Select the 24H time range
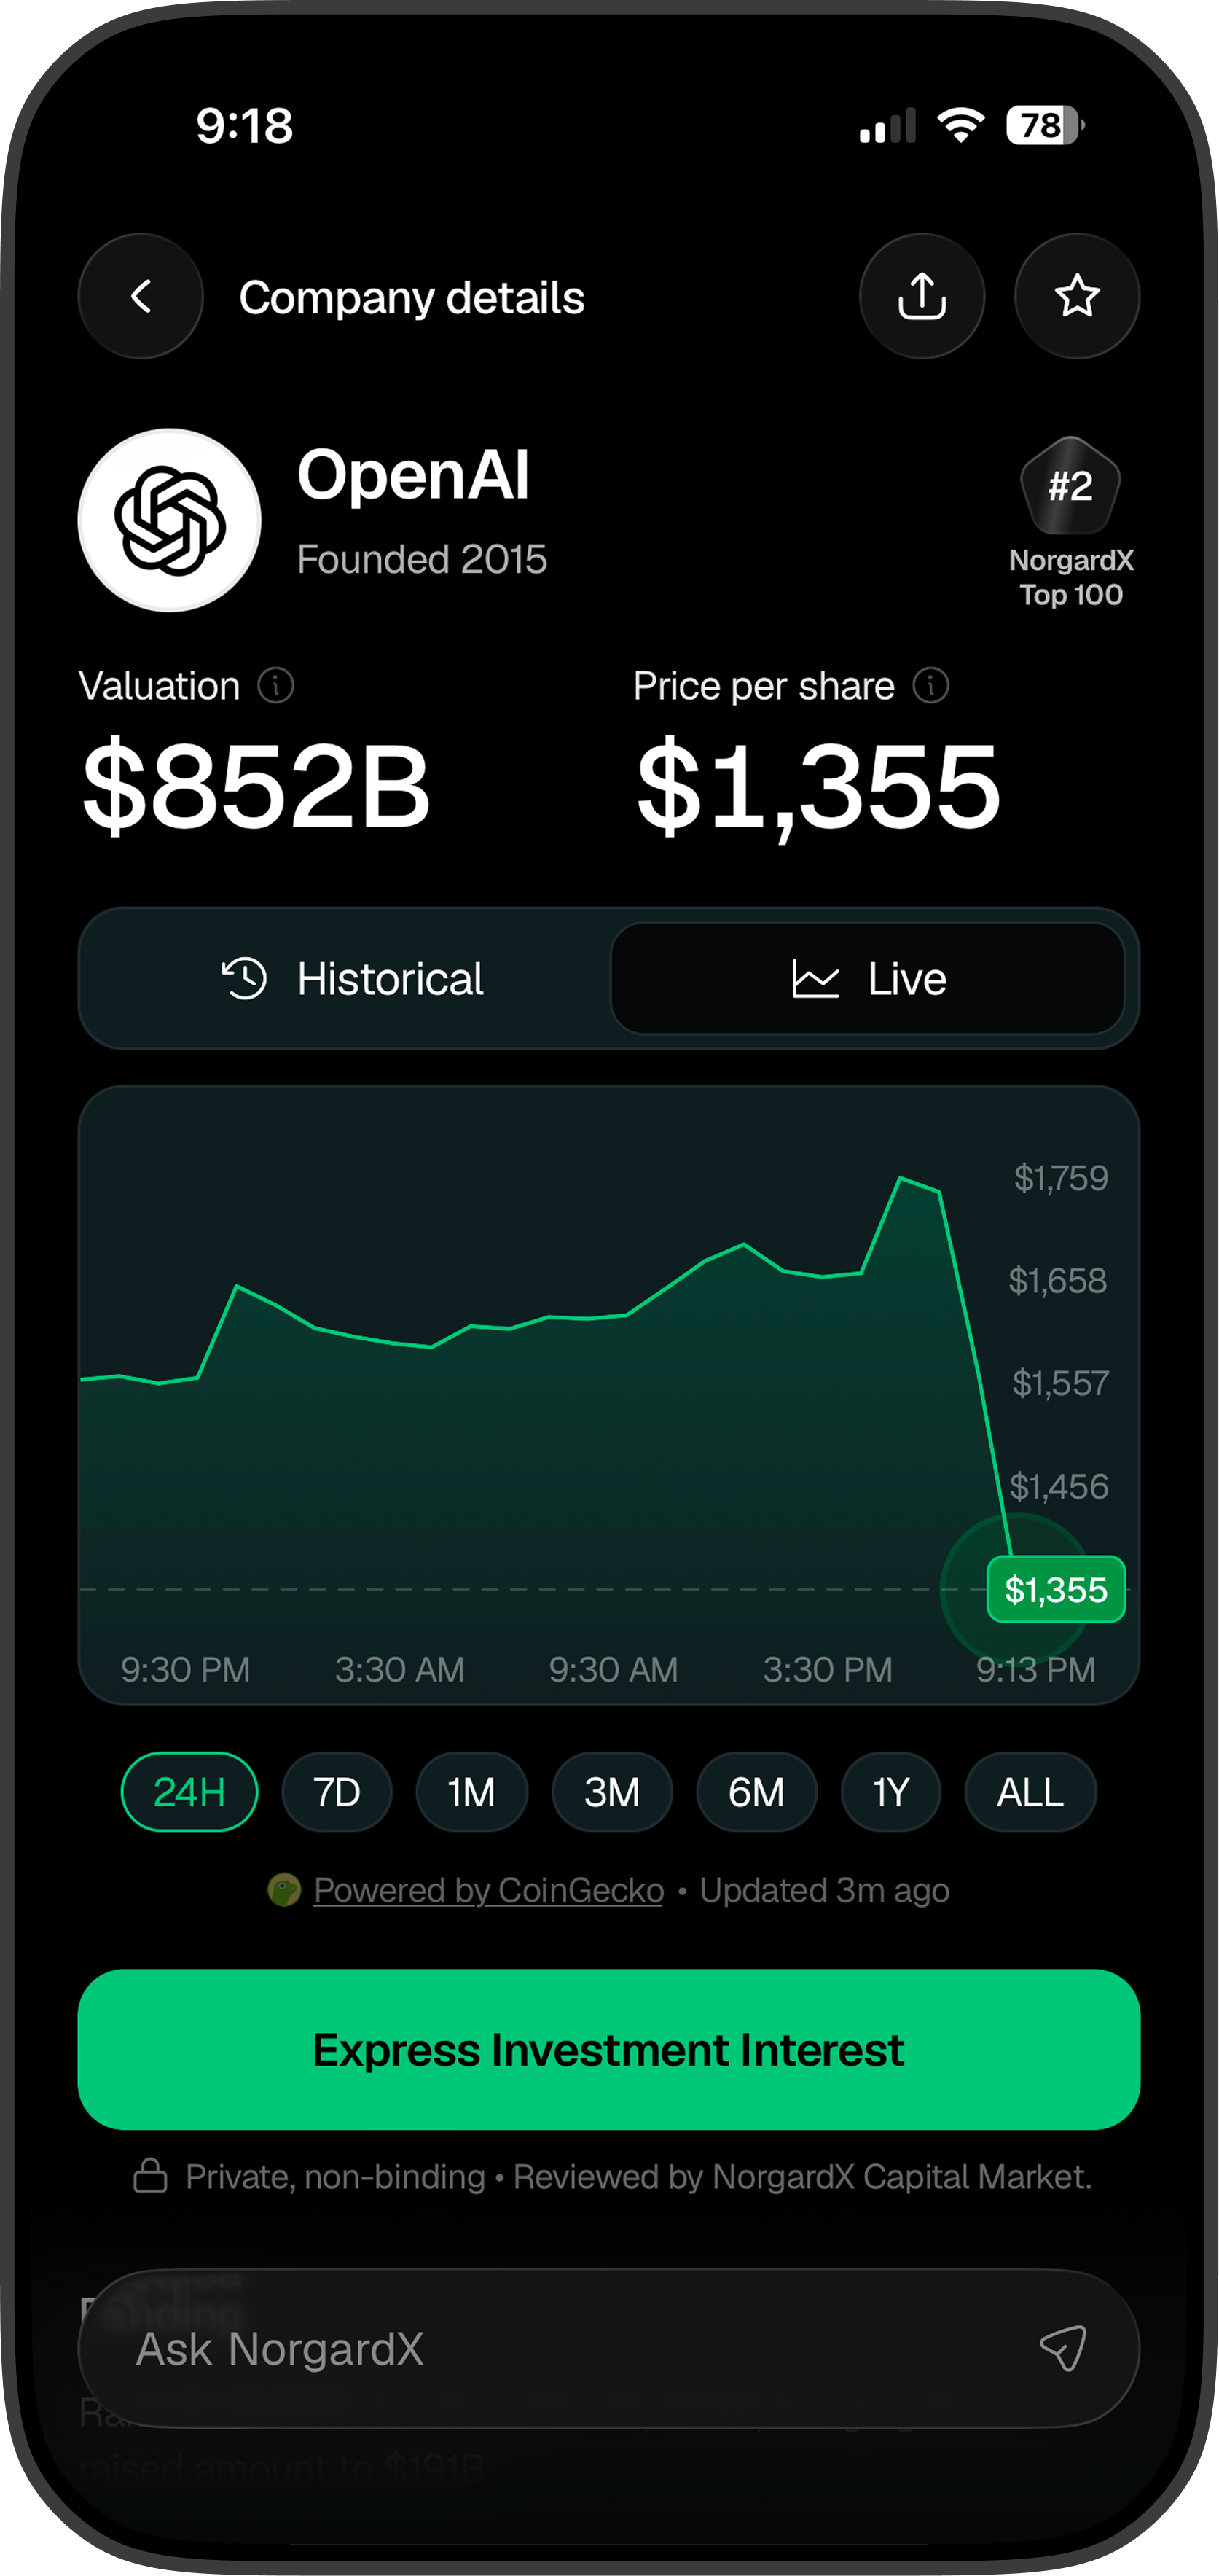 click(189, 1792)
